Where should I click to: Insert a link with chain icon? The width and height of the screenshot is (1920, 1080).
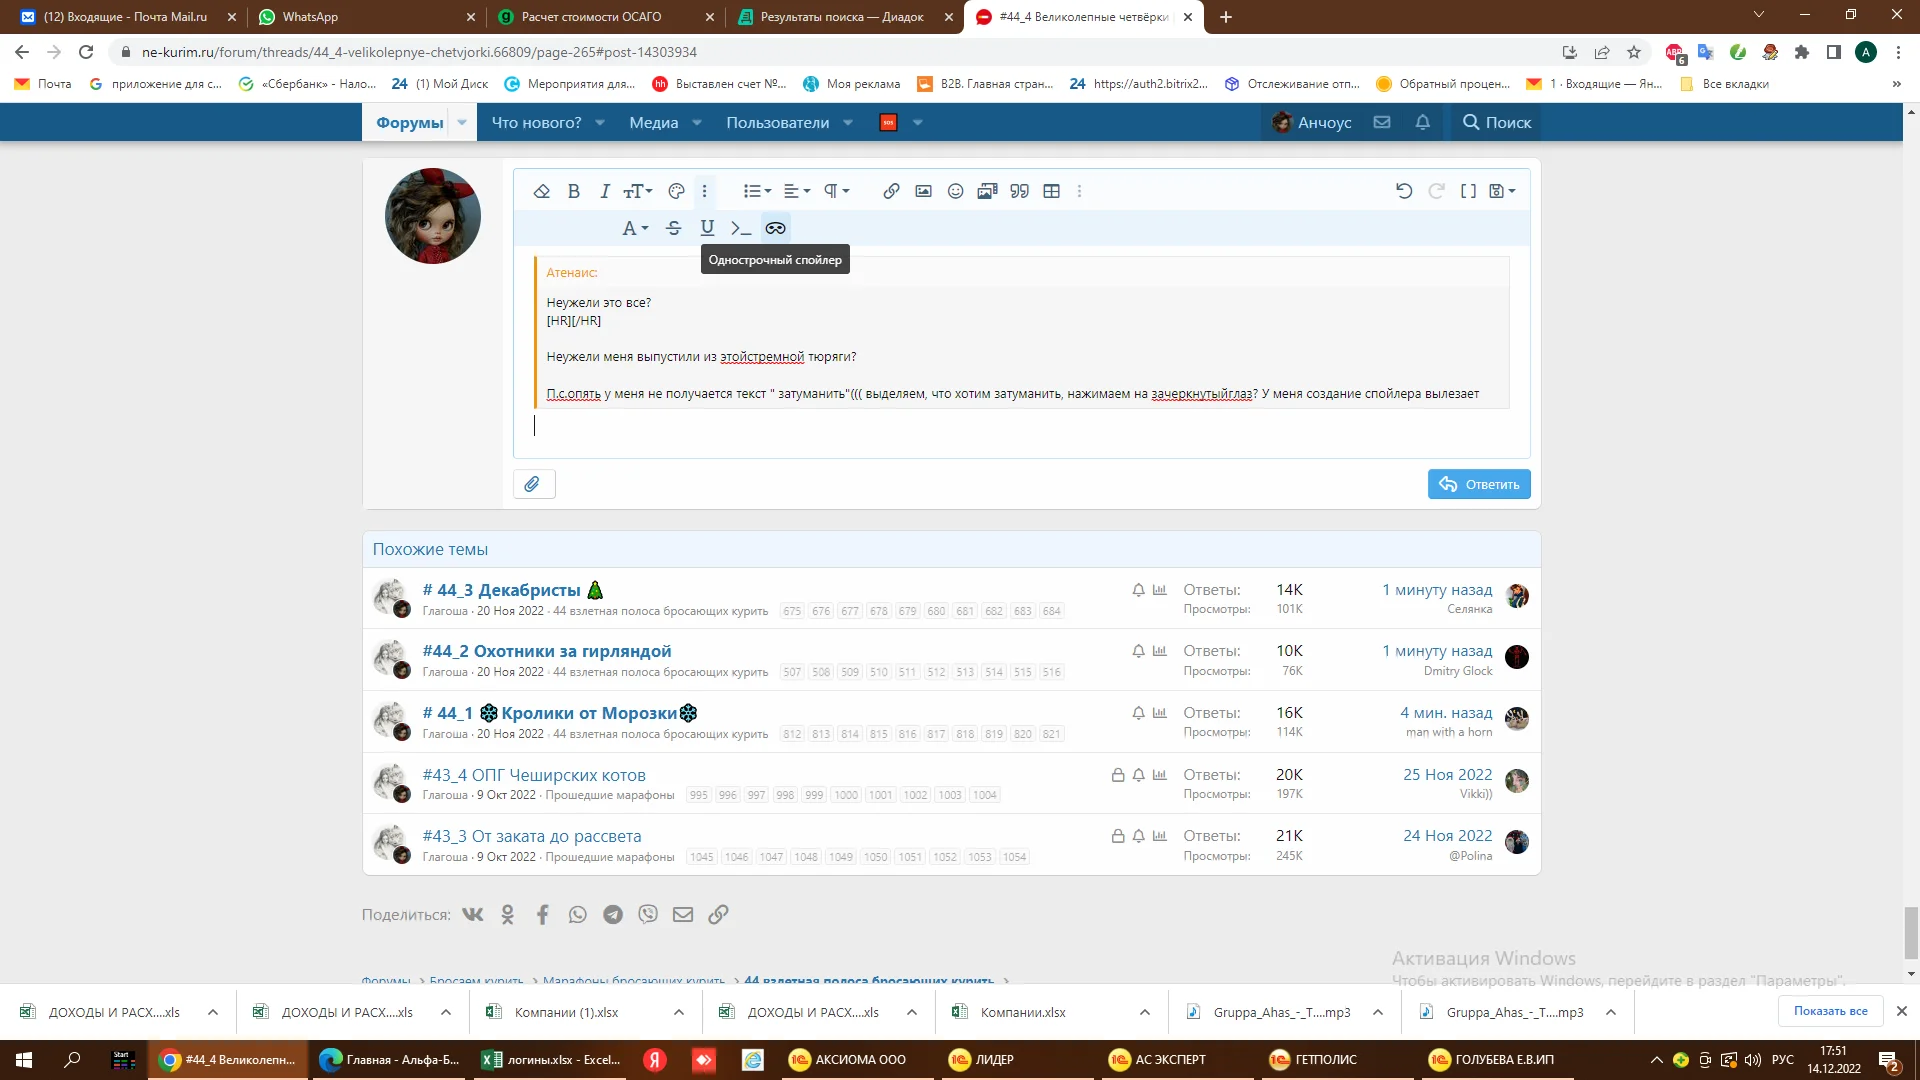pyautogui.click(x=891, y=191)
